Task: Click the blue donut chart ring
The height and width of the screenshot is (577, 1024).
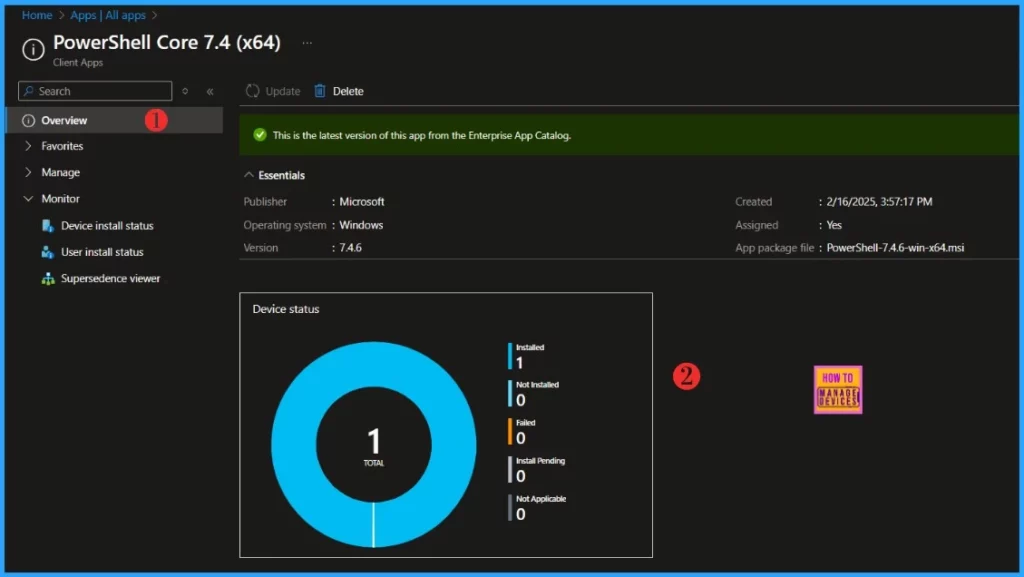Action: [294, 444]
